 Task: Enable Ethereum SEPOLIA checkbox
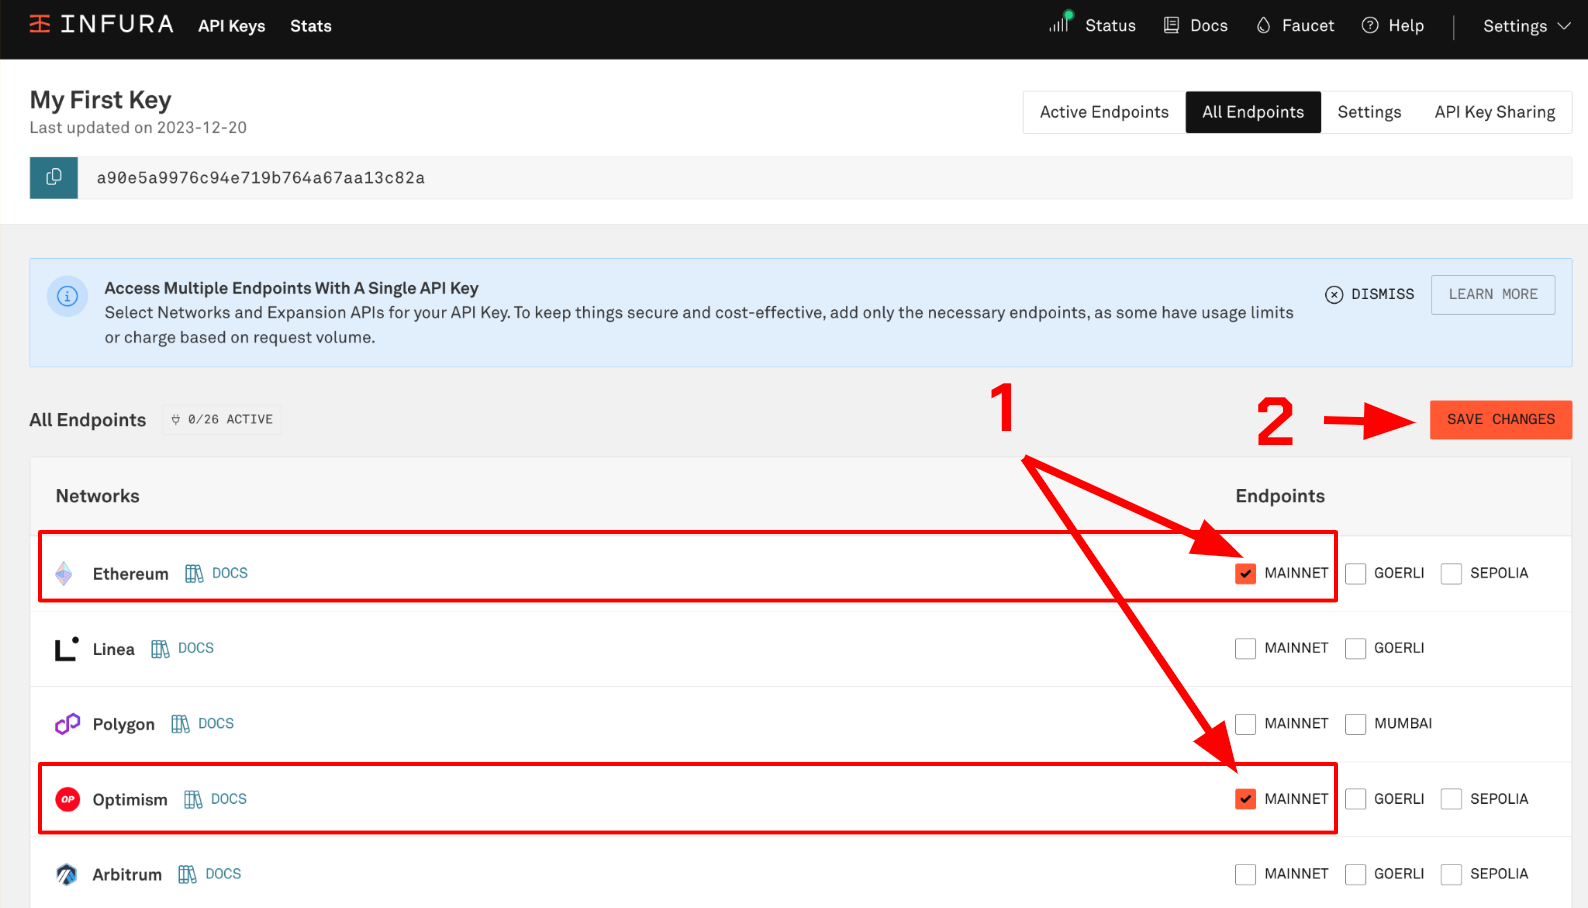click(1451, 573)
